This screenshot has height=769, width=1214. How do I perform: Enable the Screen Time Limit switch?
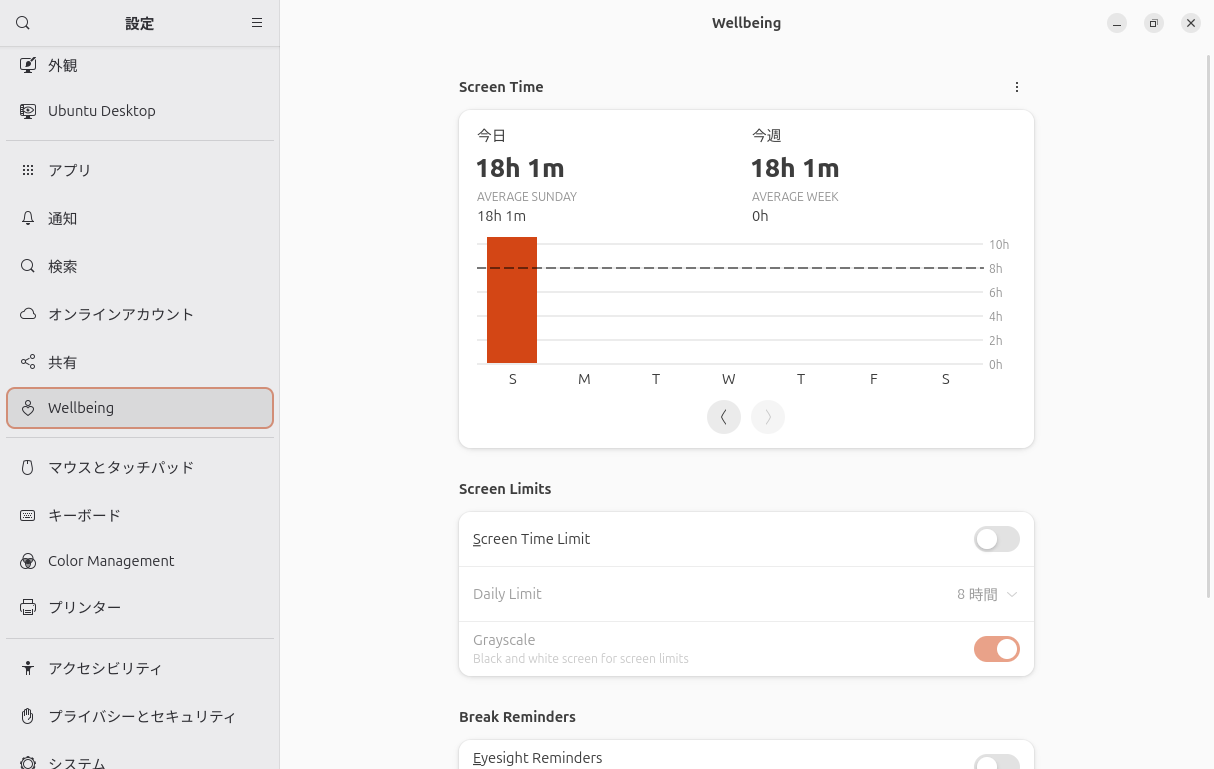click(x=997, y=539)
